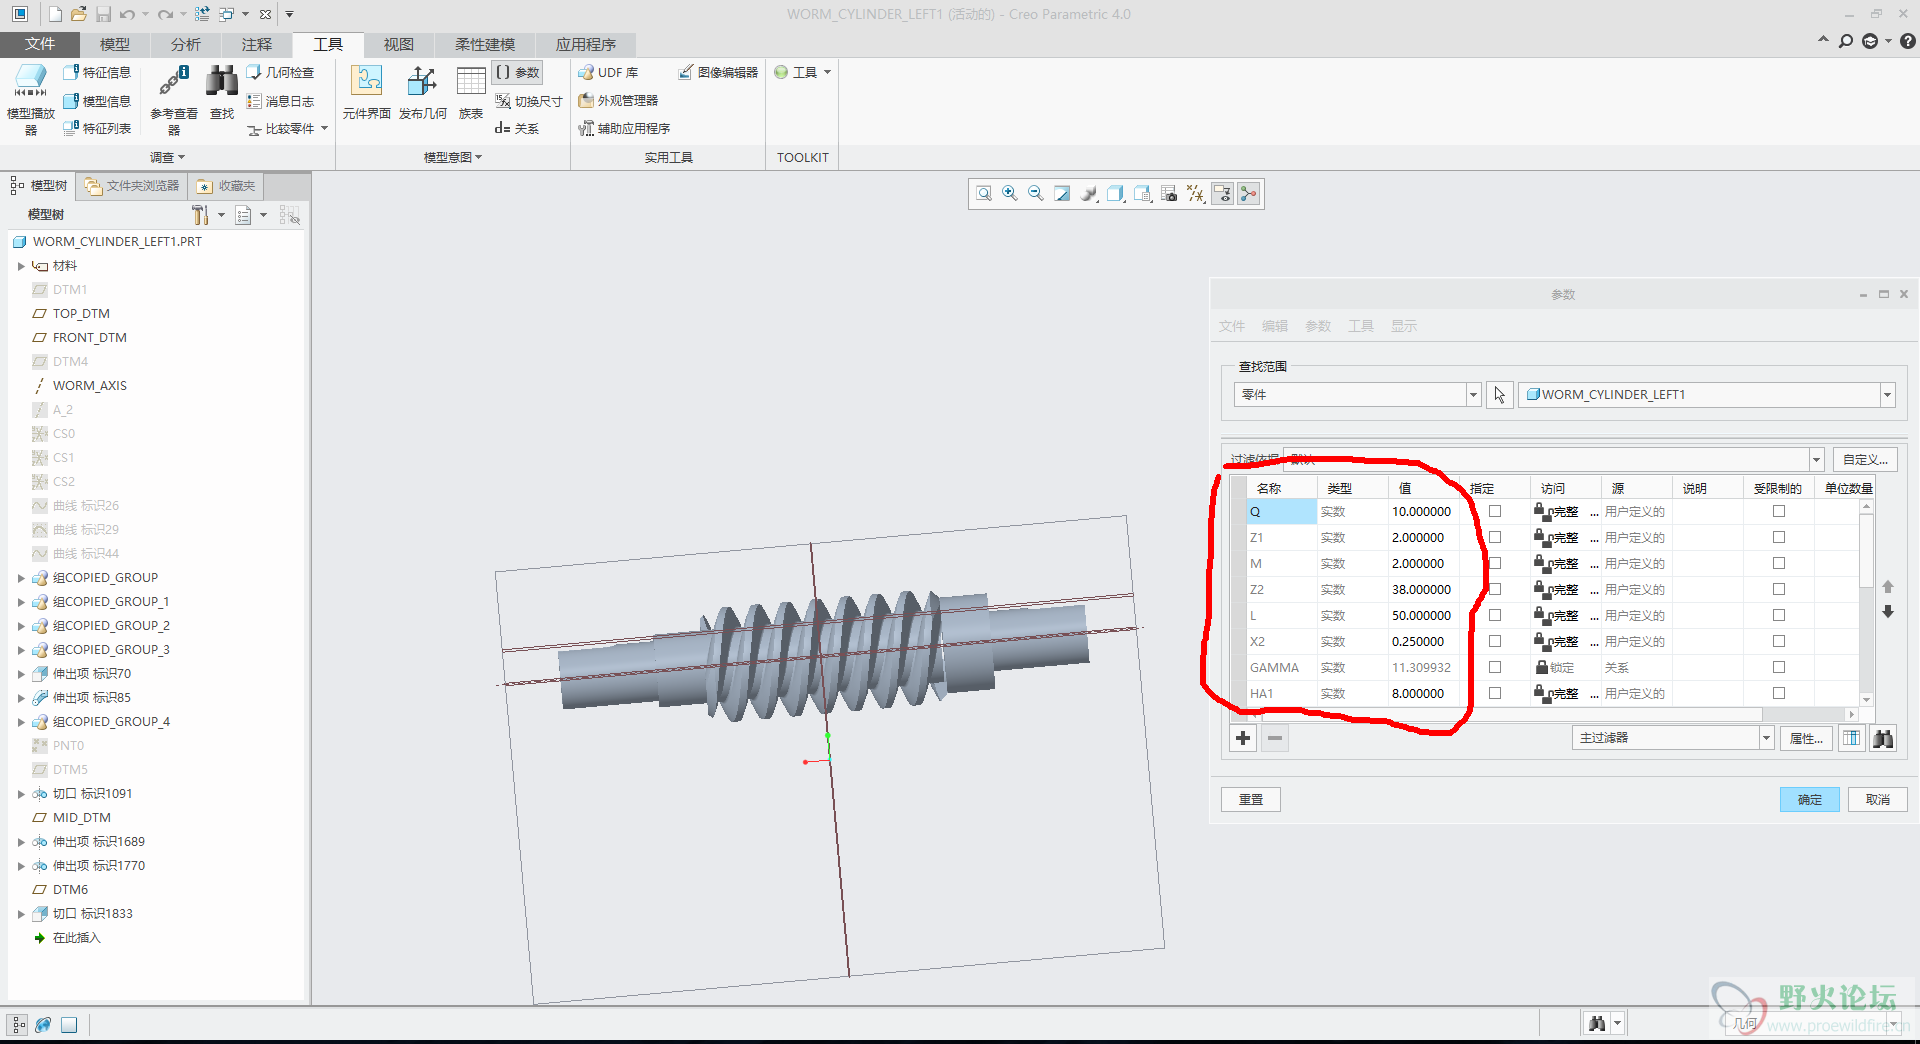Open the UDF library (UDF 库)
Viewport: 1920px width, 1044px height.
pos(608,73)
